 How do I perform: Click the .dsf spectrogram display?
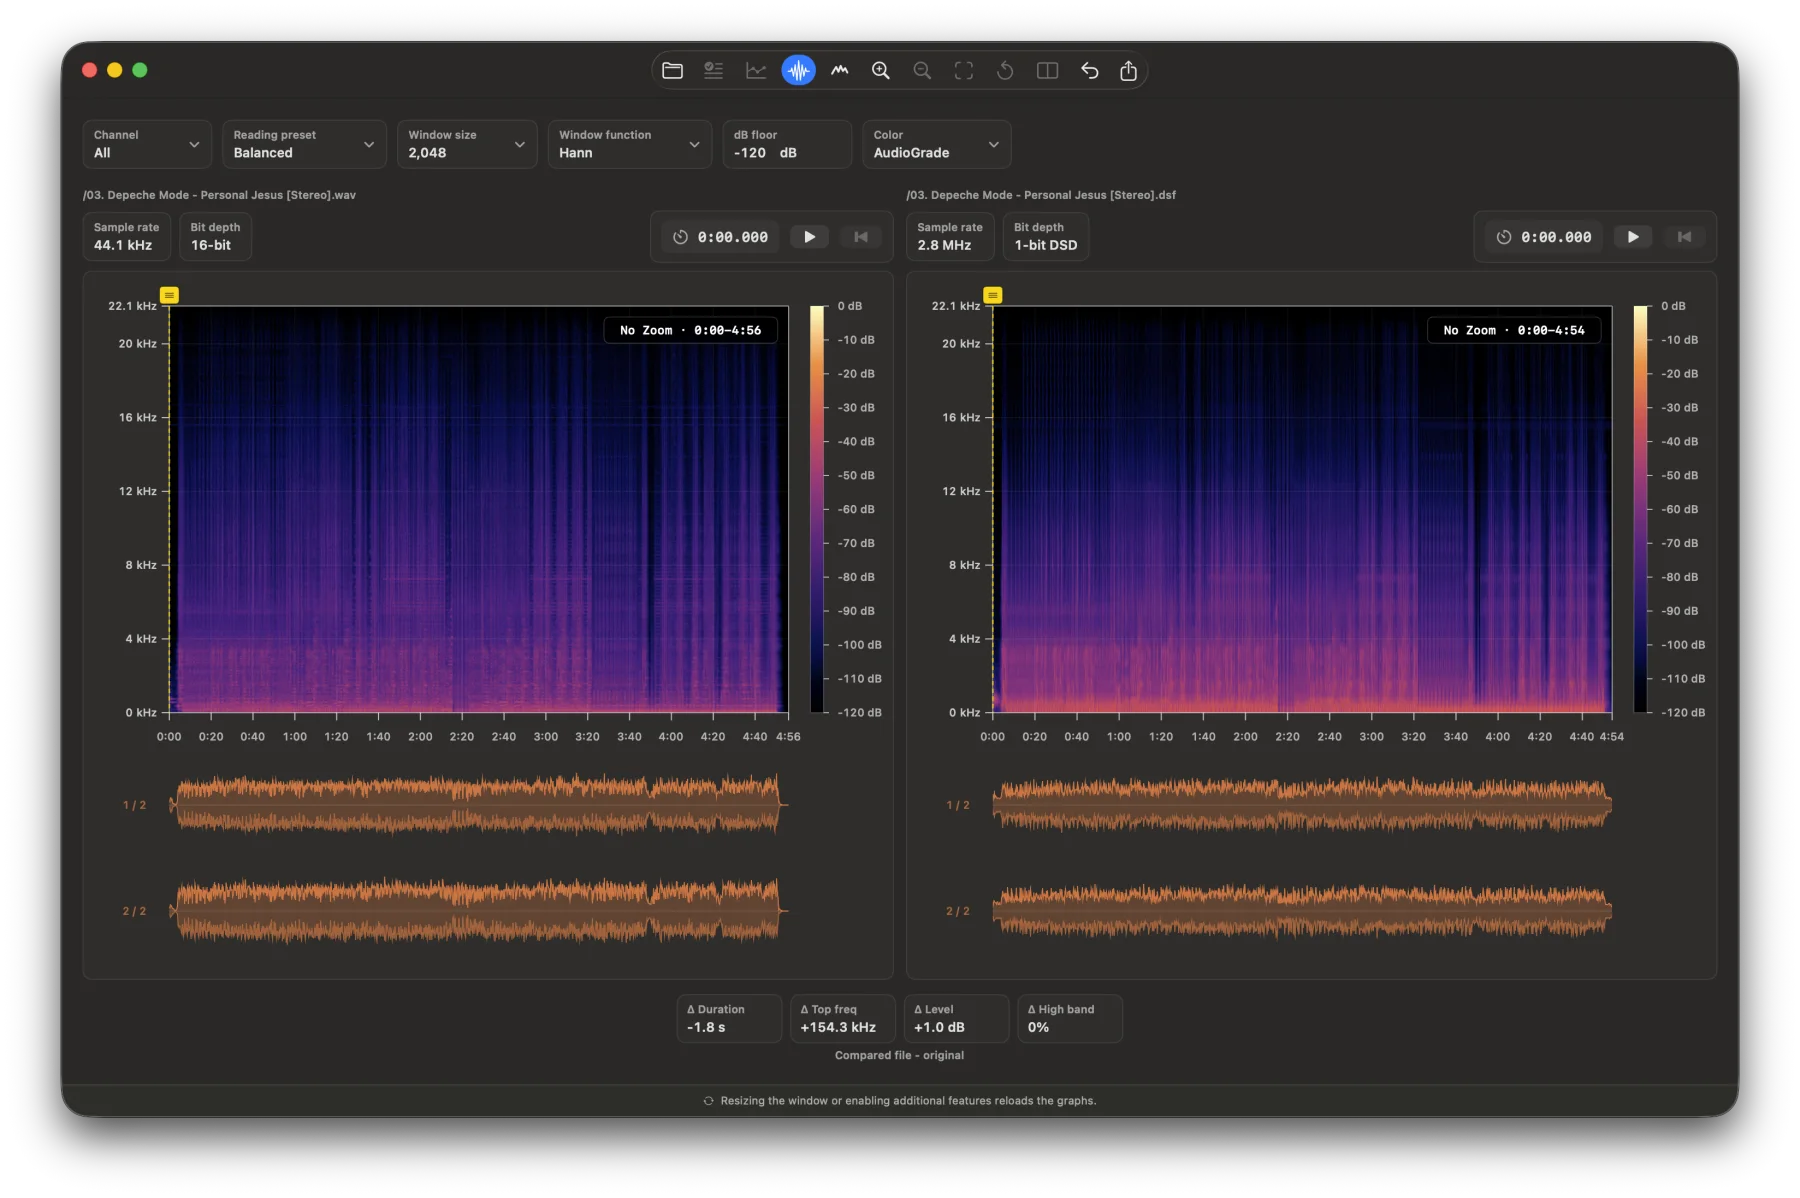1302,509
